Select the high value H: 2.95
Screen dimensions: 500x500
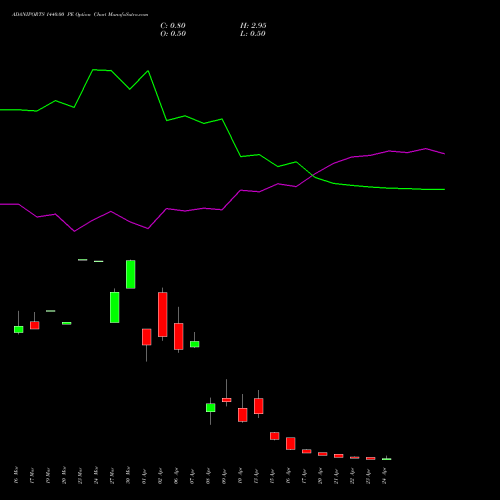tap(253, 26)
